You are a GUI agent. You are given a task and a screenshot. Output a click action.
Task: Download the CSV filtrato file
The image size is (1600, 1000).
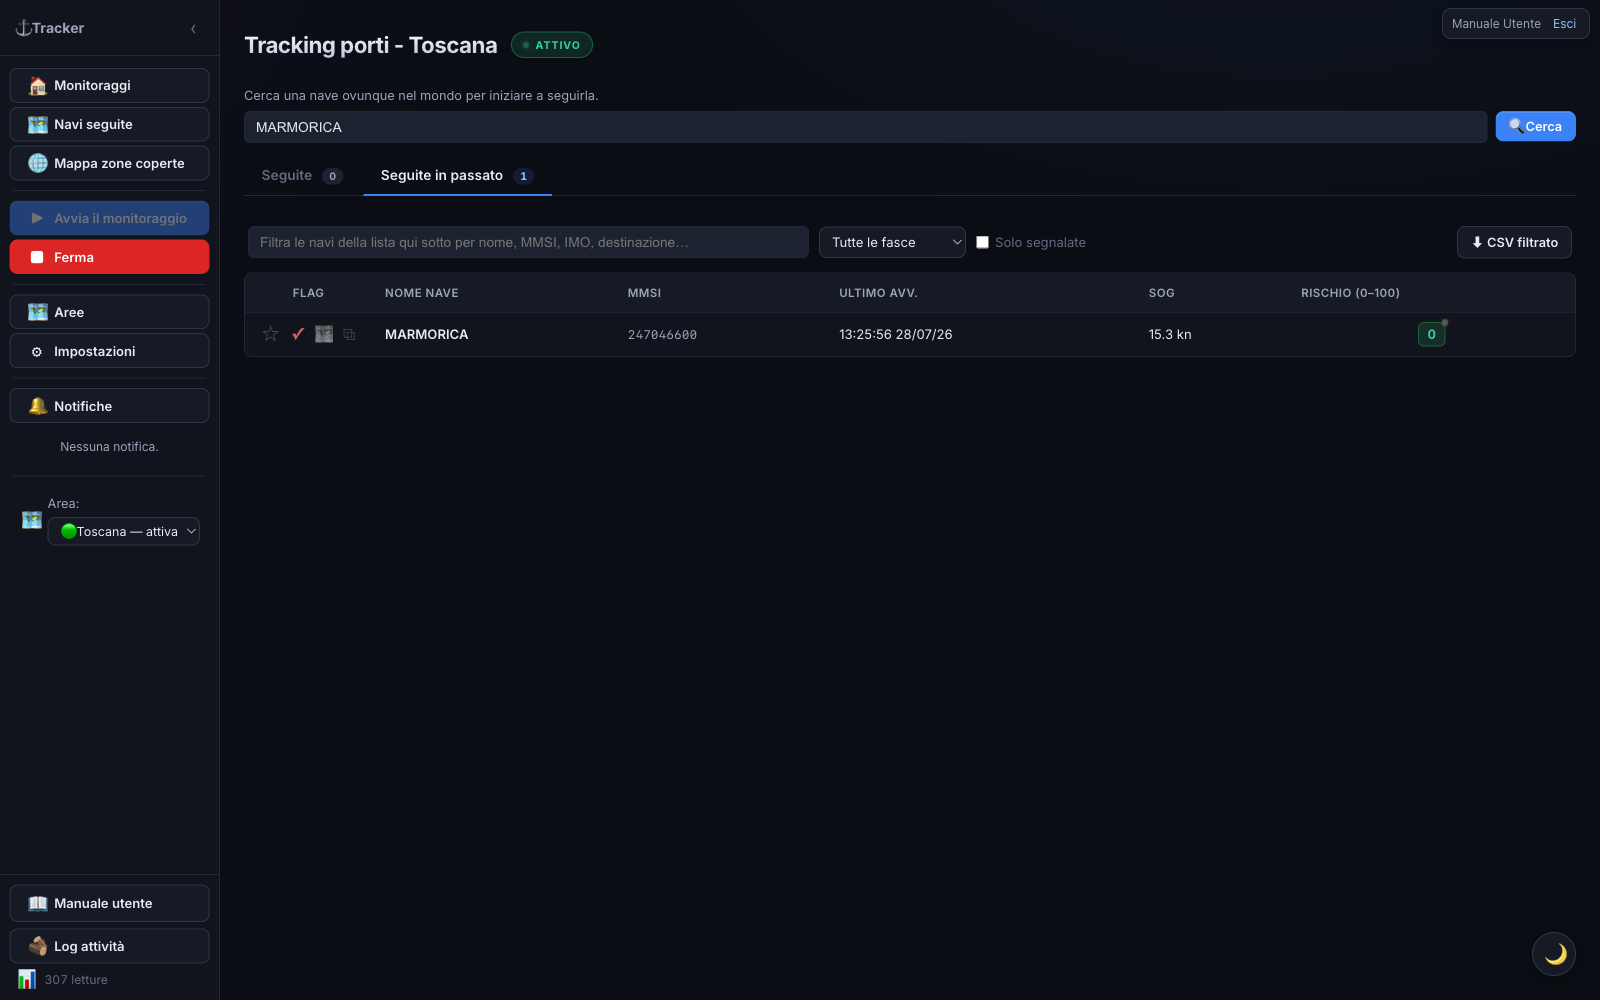(x=1514, y=242)
